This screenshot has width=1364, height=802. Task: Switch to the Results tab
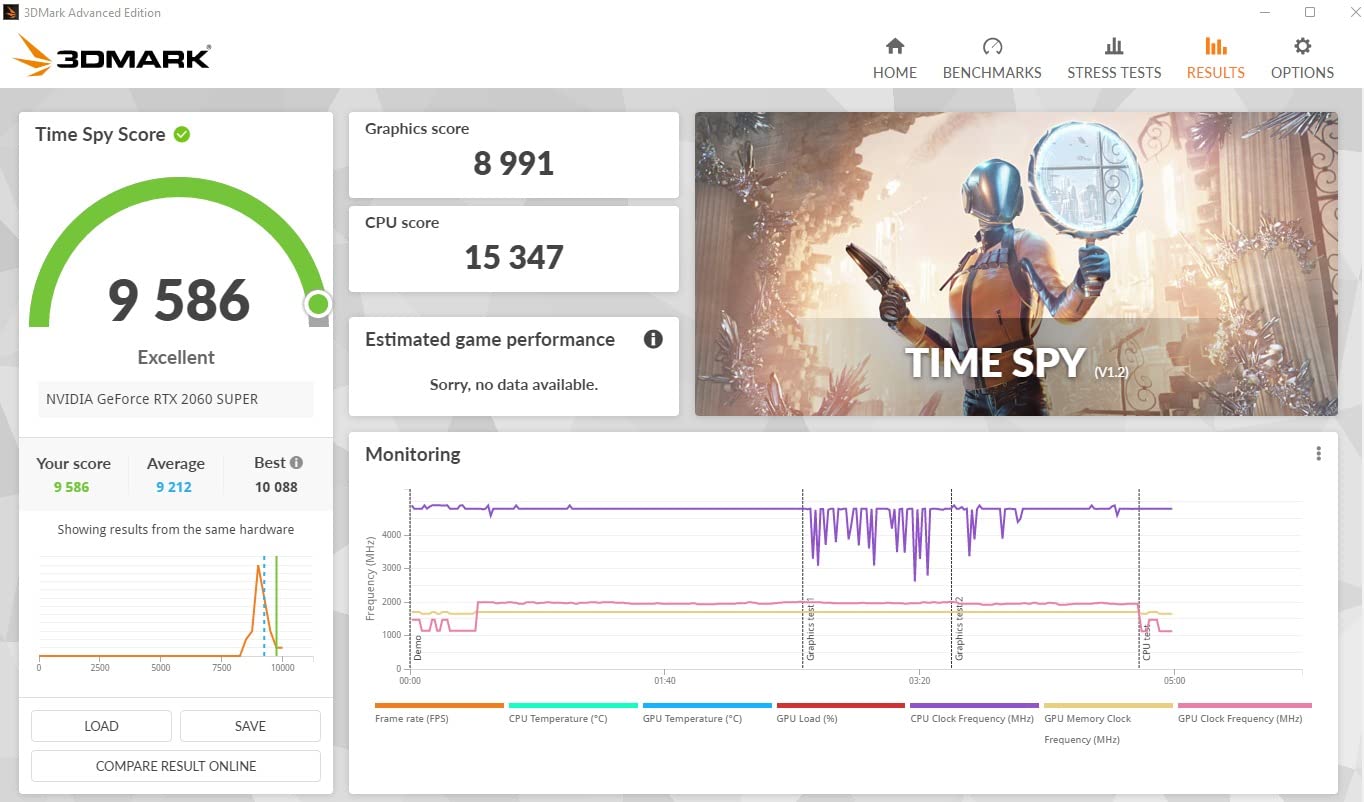click(x=1215, y=58)
